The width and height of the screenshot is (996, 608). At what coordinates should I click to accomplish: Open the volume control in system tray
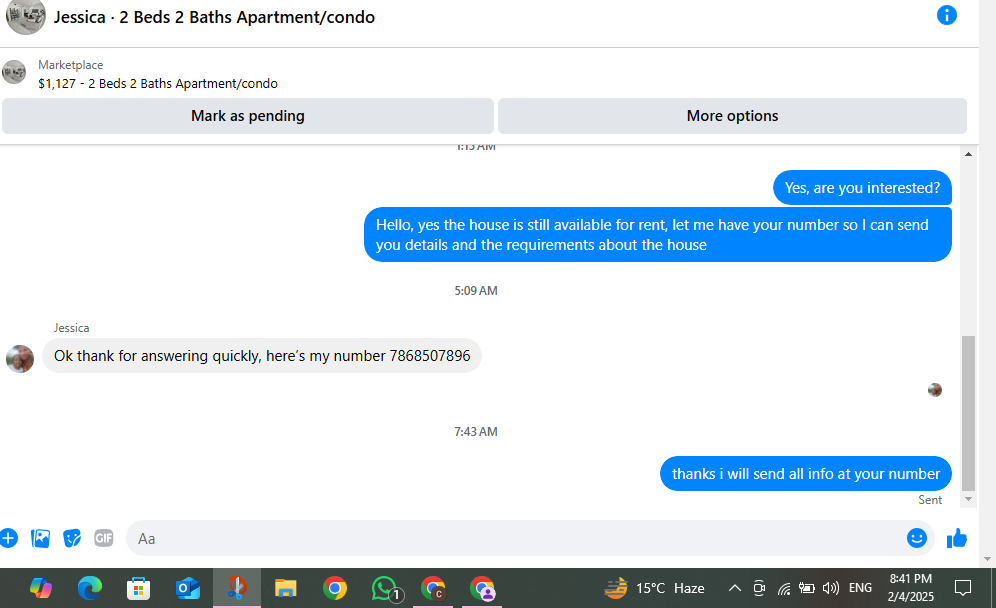(x=830, y=588)
